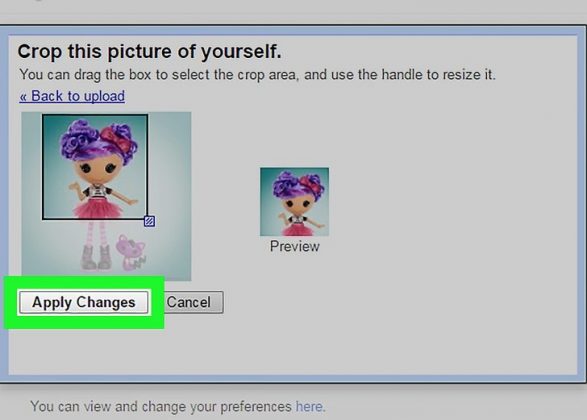Click the 'Preview' label under thumbnail
Image resolution: width=587 pixels, height=420 pixels.
tap(295, 247)
